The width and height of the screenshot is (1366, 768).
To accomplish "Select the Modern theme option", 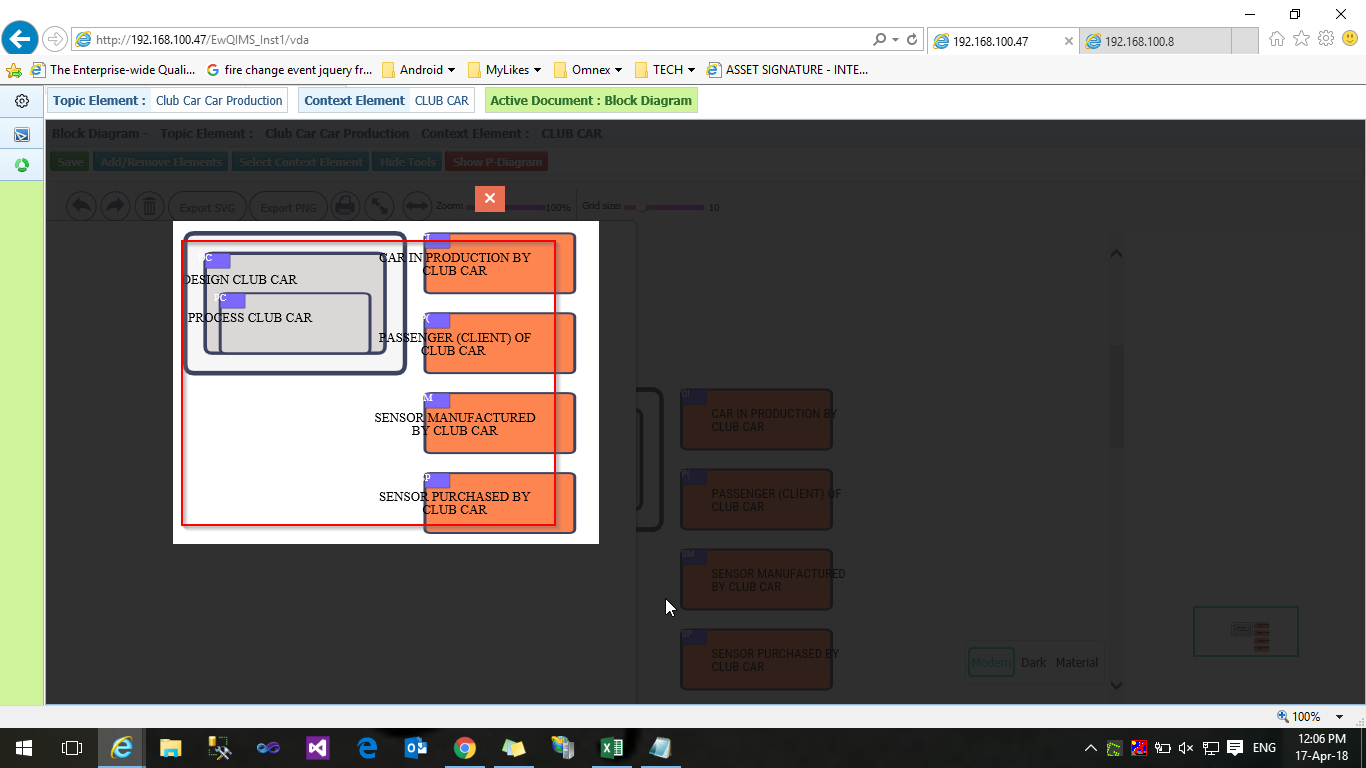I will (x=991, y=662).
